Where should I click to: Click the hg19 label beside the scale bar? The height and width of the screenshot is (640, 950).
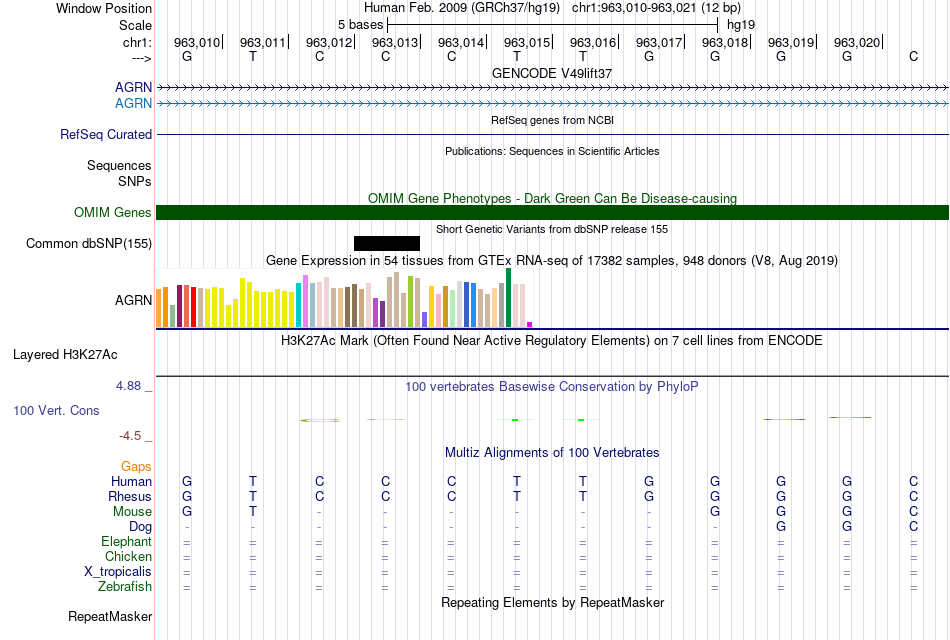(741, 25)
